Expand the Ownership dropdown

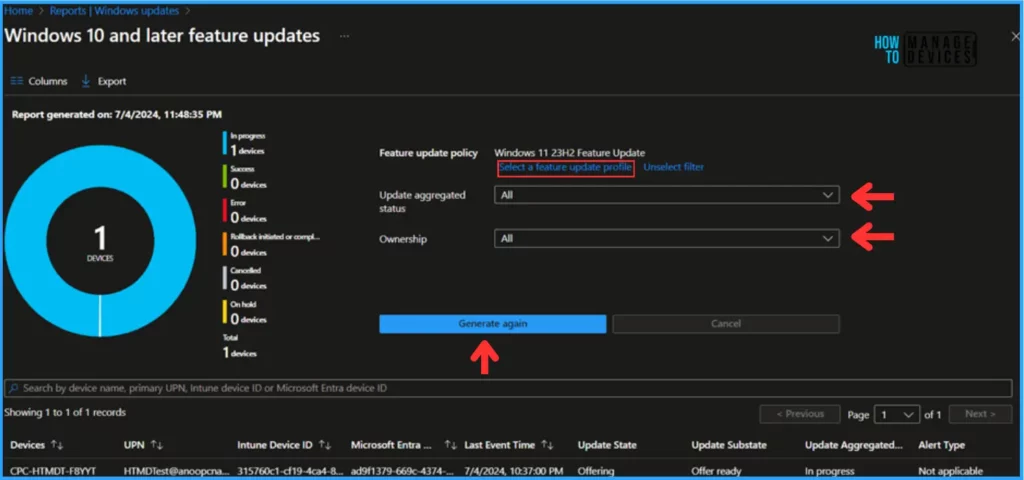667,238
